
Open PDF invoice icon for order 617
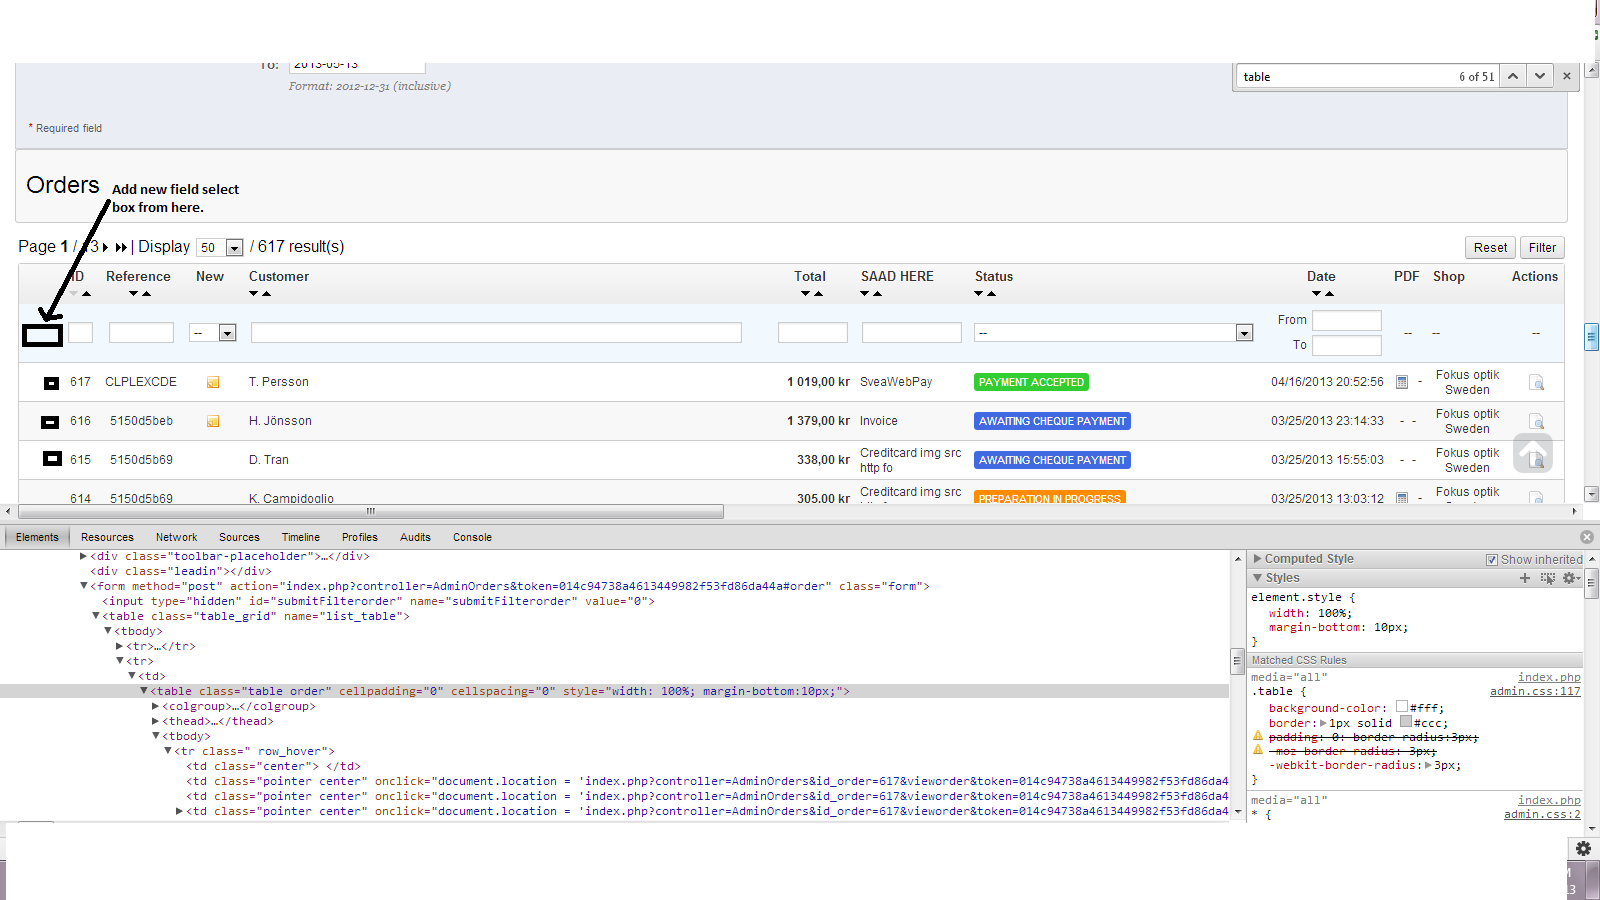click(x=1402, y=382)
